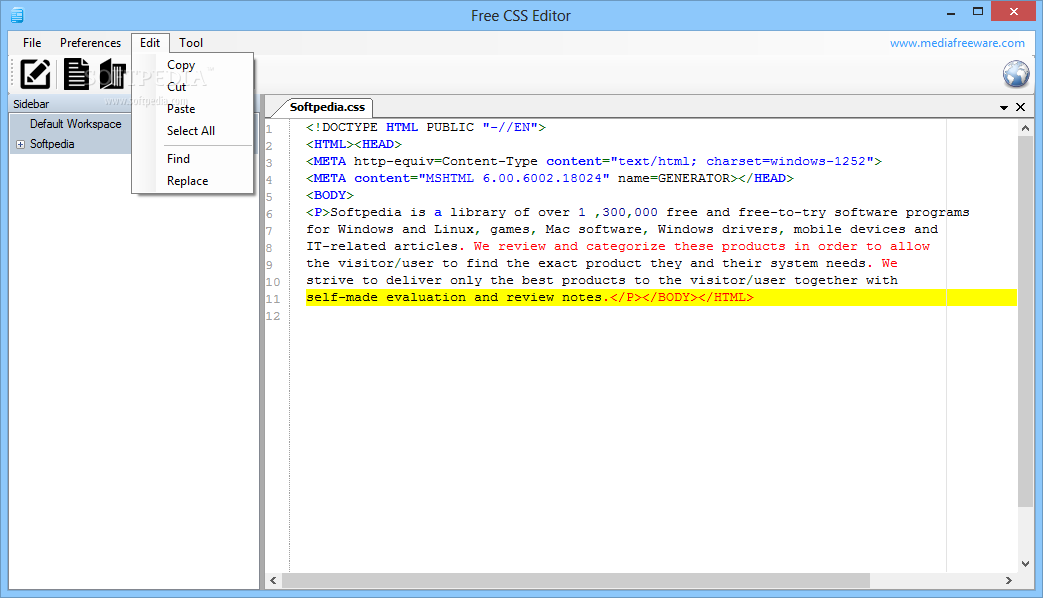The height and width of the screenshot is (598, 1043).
Task: Choose Replace from the Edit menu
Action: click(x=193, y=181)
